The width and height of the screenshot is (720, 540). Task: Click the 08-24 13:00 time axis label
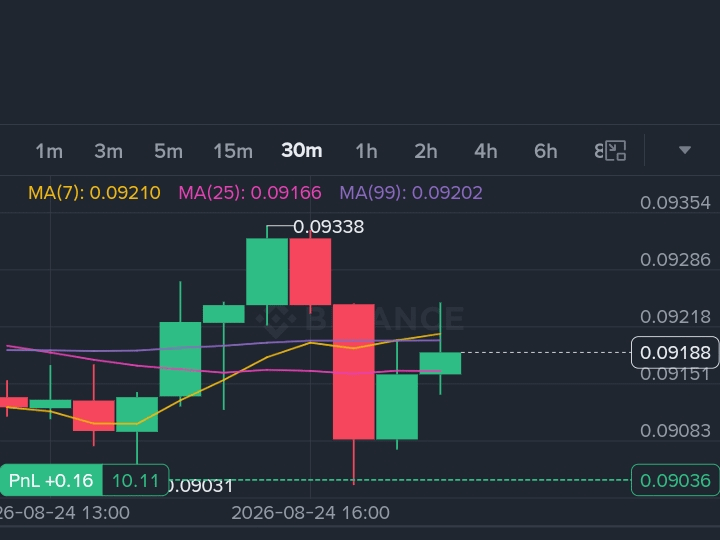coord(65,513)
